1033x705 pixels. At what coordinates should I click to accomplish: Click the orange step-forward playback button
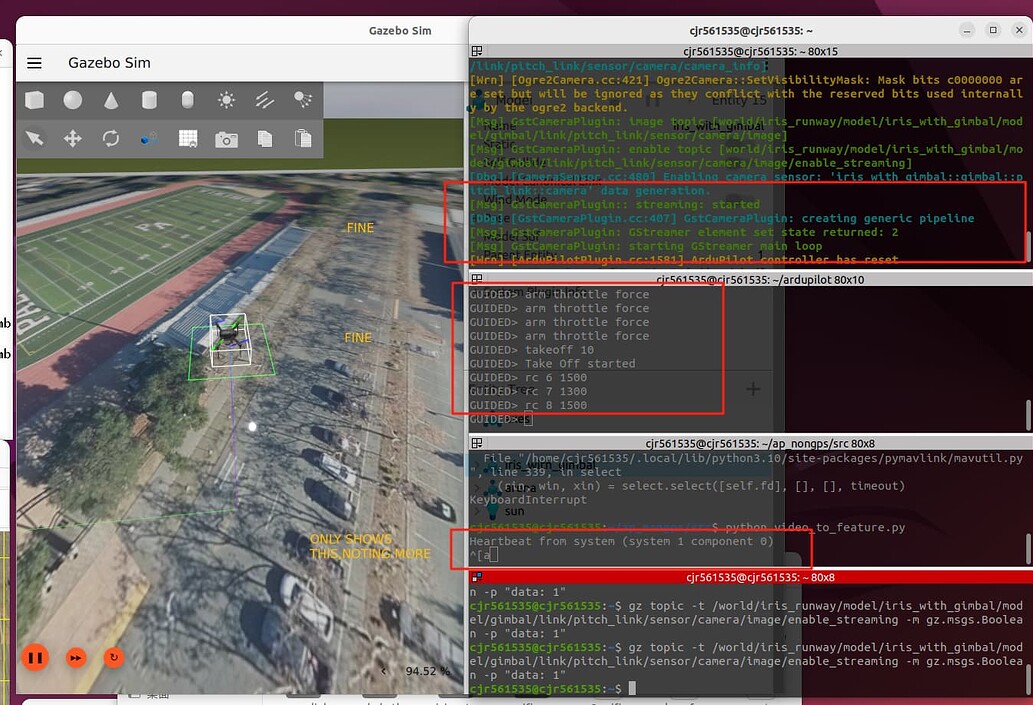tap(76, 658)
